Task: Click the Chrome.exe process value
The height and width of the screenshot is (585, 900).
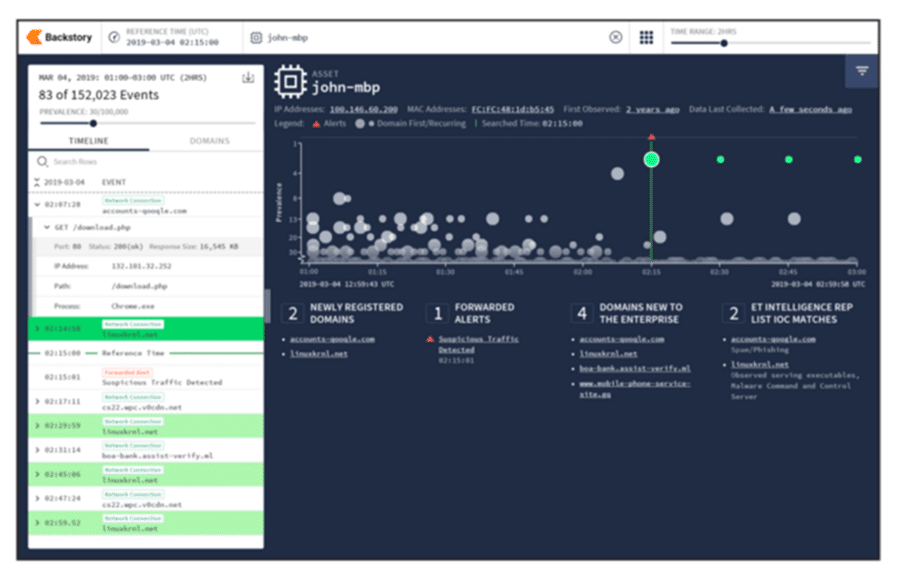Action: tap(133, 306)
